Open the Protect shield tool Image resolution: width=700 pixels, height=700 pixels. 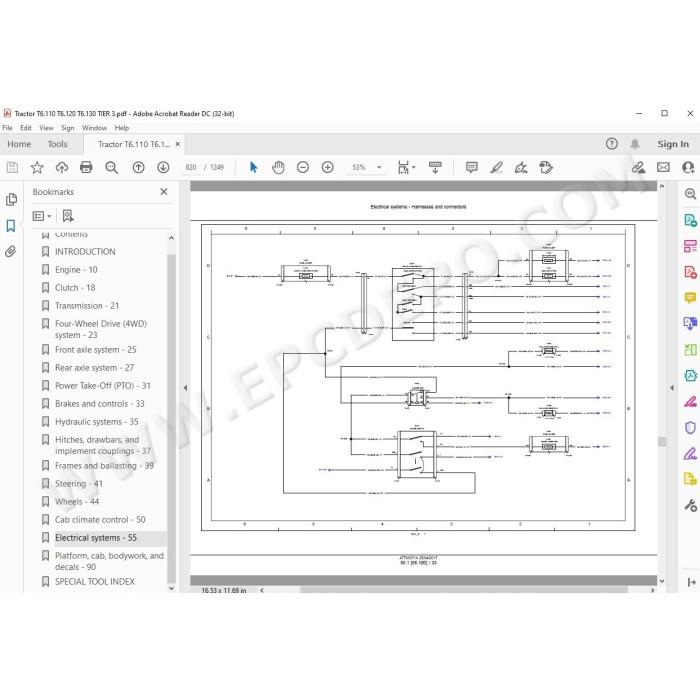(x=690, y=428)
